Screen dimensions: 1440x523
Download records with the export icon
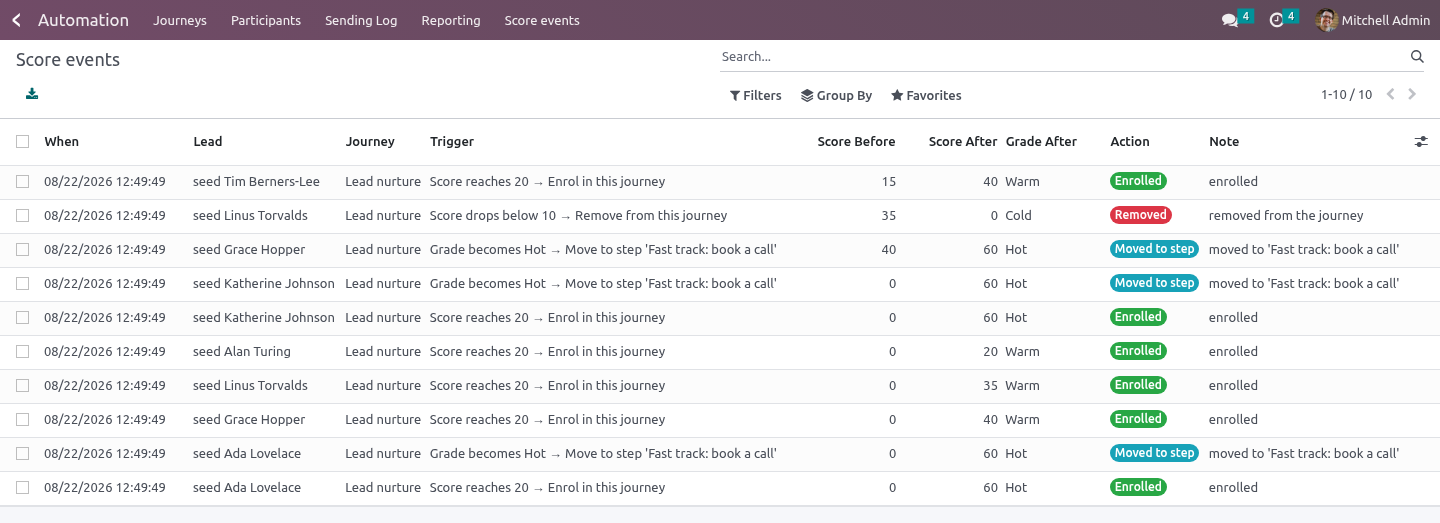(32, 94)
